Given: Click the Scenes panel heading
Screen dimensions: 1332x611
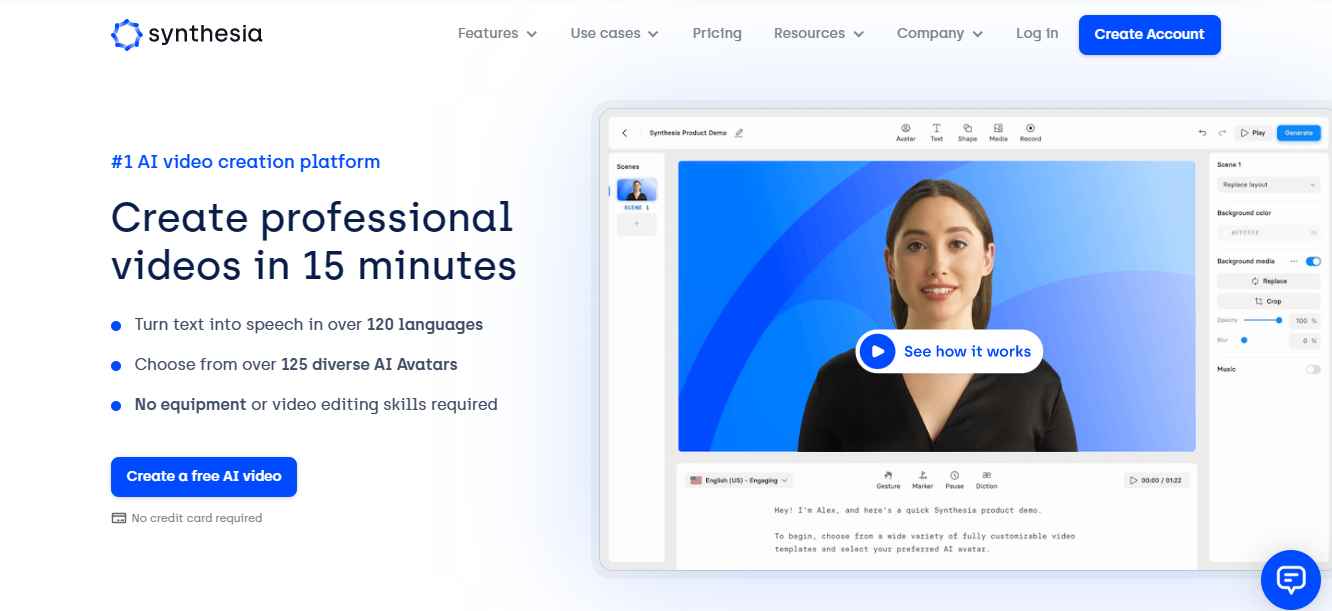Looking at the screenshot, I should pos(628,167).
